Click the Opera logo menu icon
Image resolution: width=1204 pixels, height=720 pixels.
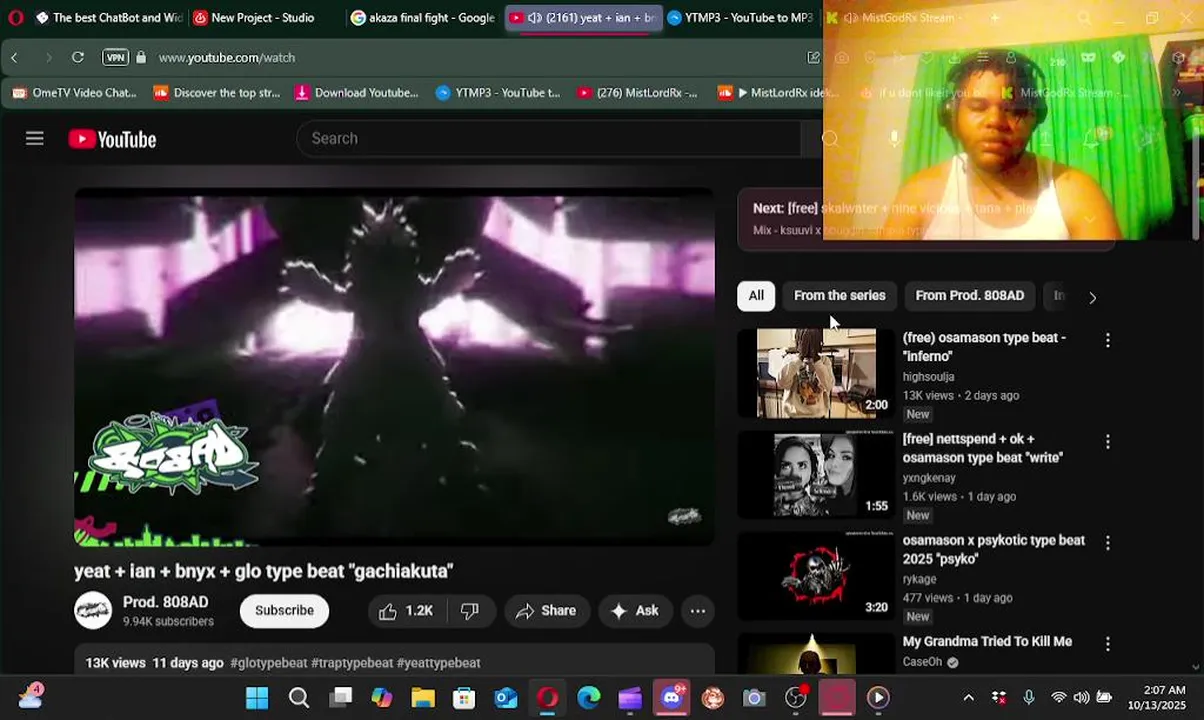tap(15, 18)
